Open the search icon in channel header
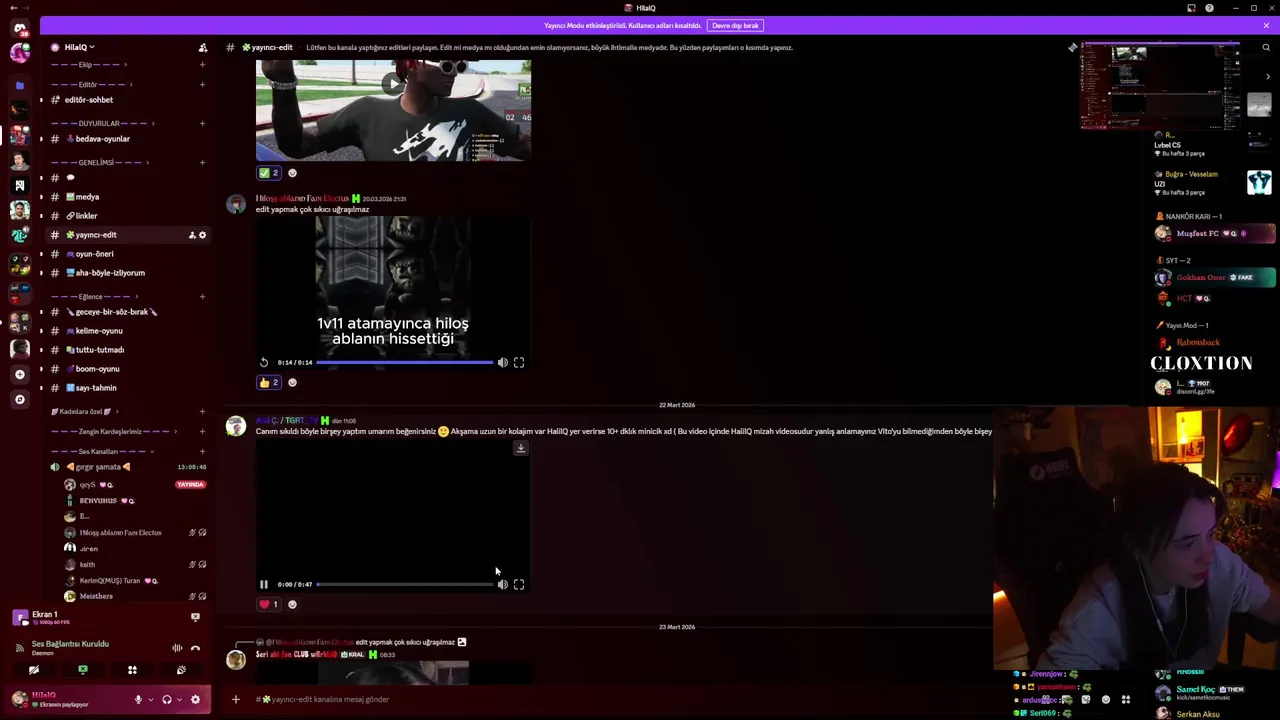 (1266, 47)
